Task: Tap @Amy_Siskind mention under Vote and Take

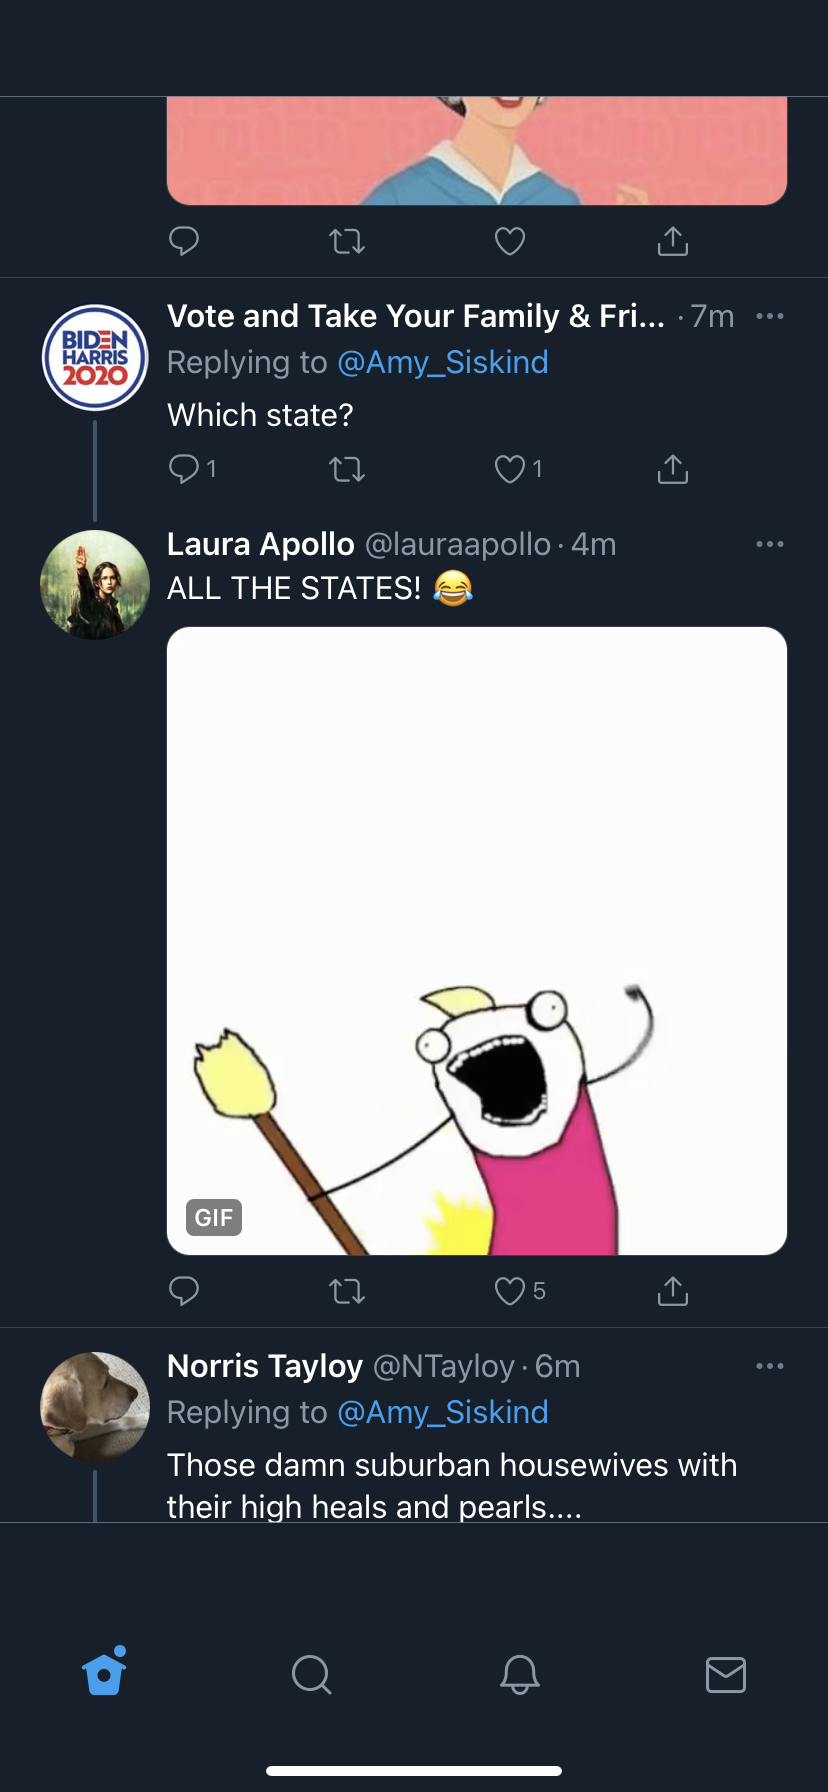Action: [443, 362]
